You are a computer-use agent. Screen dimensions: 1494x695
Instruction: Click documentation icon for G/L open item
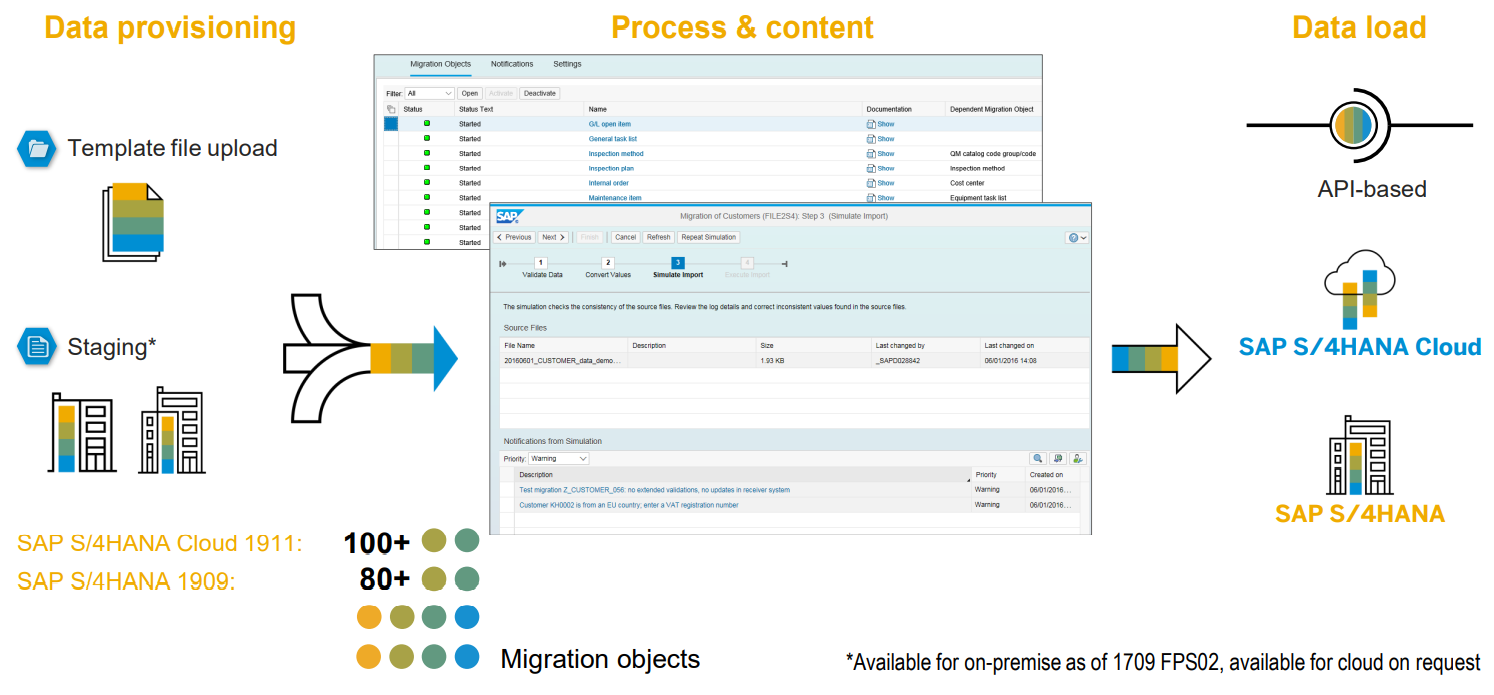(x=871, y=124)
